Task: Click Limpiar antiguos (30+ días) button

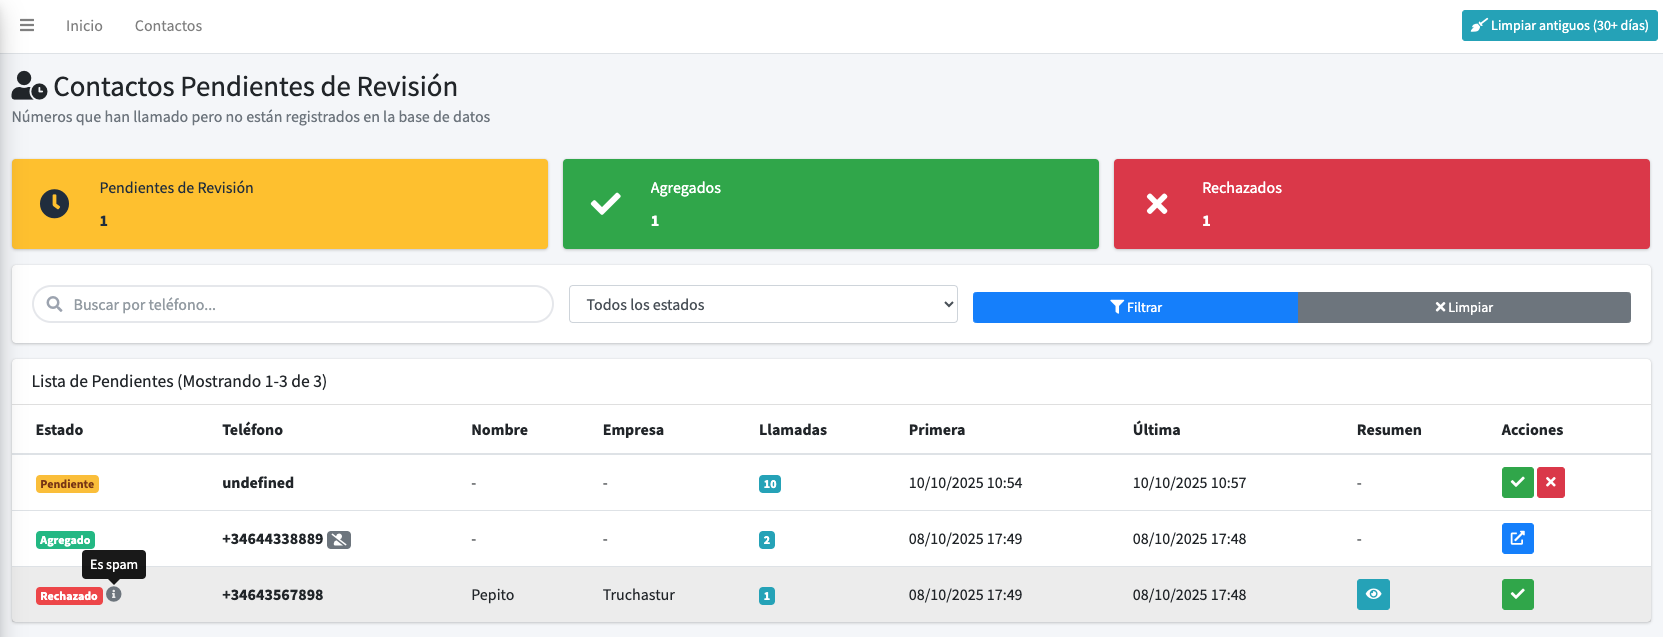Action: [1559, 26]
